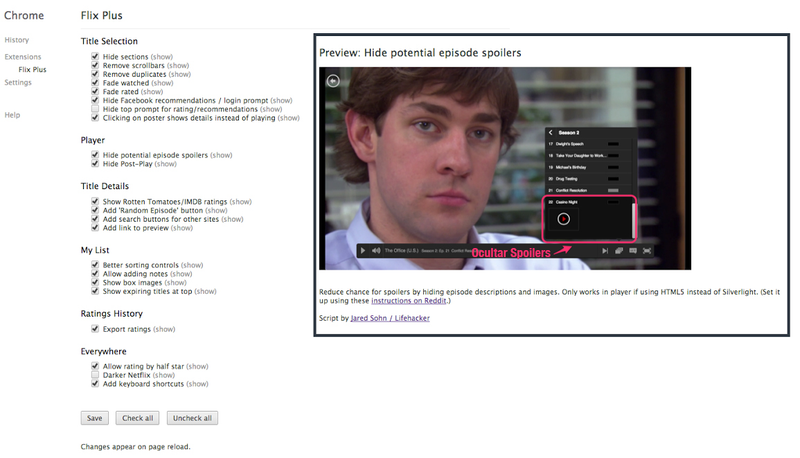This screenshot has width=800, height=458.
Task: Click the episode list scrollbar in preview
Action: pos(634,220)
